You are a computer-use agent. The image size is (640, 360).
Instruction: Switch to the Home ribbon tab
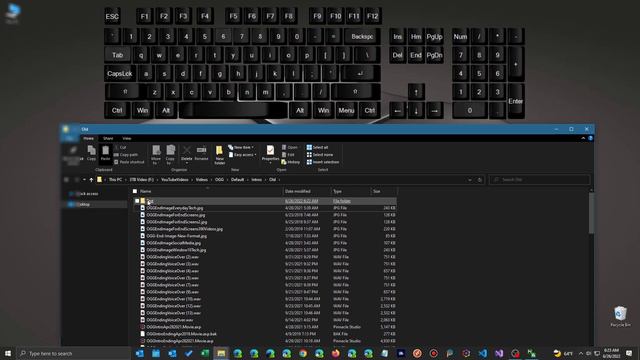click(89, 138)
